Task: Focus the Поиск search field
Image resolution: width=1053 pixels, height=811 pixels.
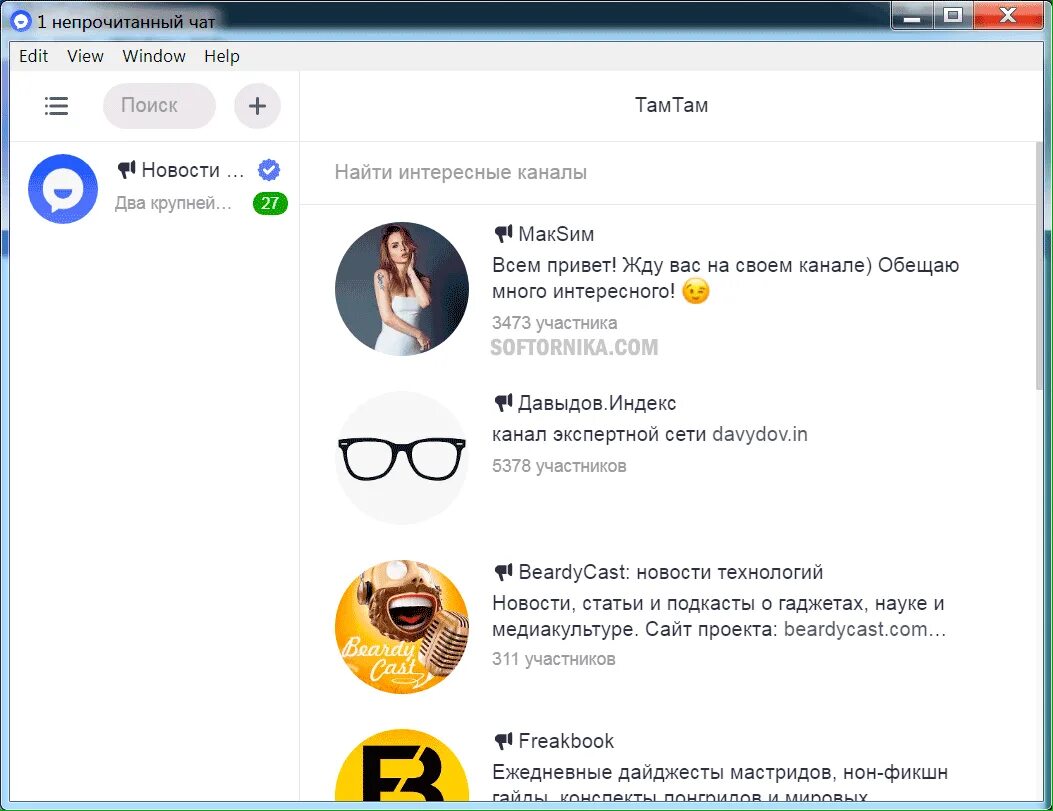Action: (159, 106)
